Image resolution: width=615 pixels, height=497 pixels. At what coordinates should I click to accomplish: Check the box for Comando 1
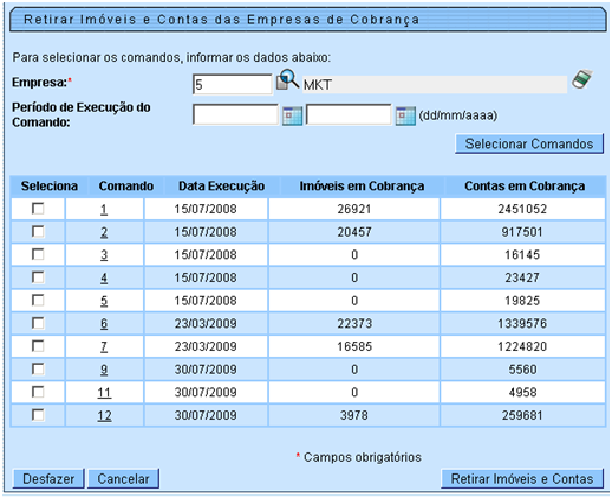tap(39, 208)
